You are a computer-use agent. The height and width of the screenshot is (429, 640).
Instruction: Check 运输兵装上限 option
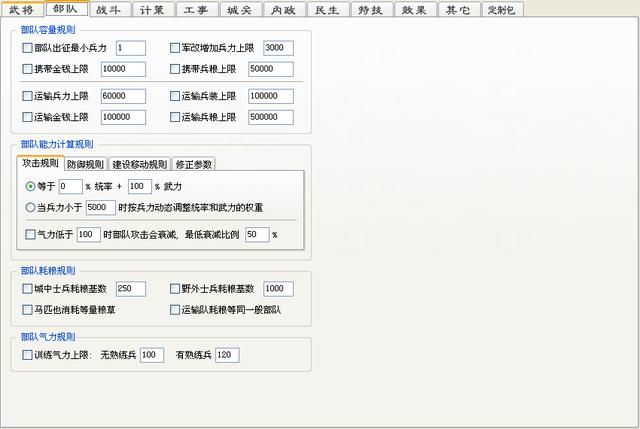[x=175, y=96]
